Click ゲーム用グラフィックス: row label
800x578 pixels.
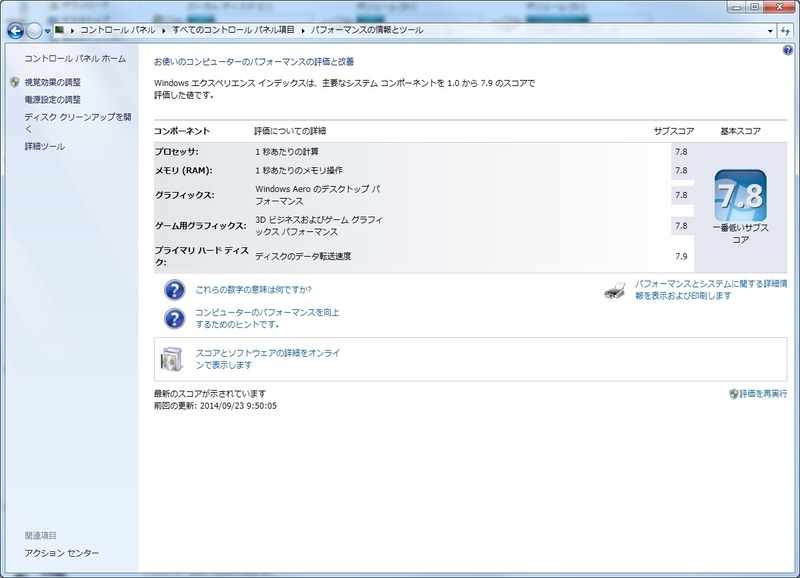(201, 225)
